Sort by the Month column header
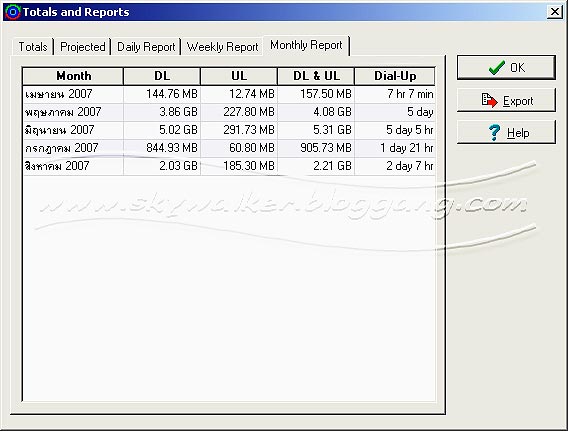568x431 pixels. [x=73, y=76]
